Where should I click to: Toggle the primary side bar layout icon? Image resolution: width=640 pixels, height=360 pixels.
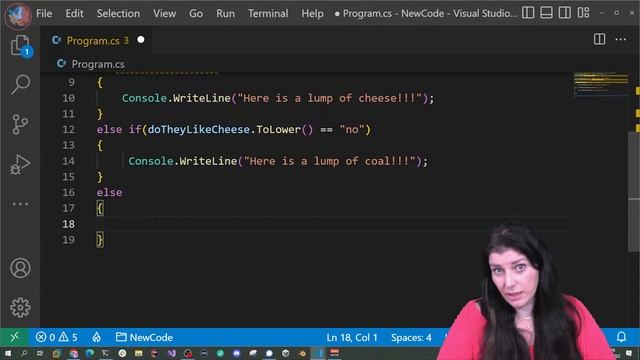click(x=528, y=13)
